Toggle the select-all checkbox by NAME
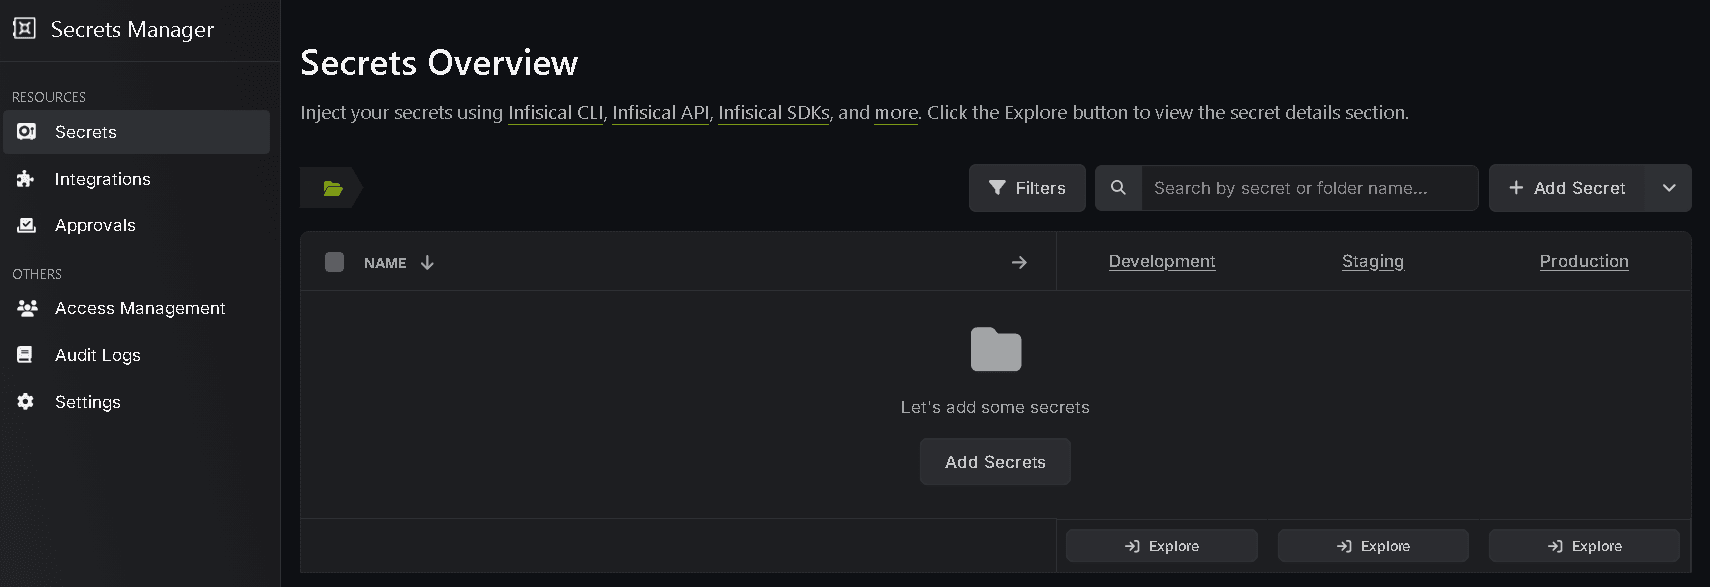The height and width of the screenshot is (587, 1710). point(335,262)
